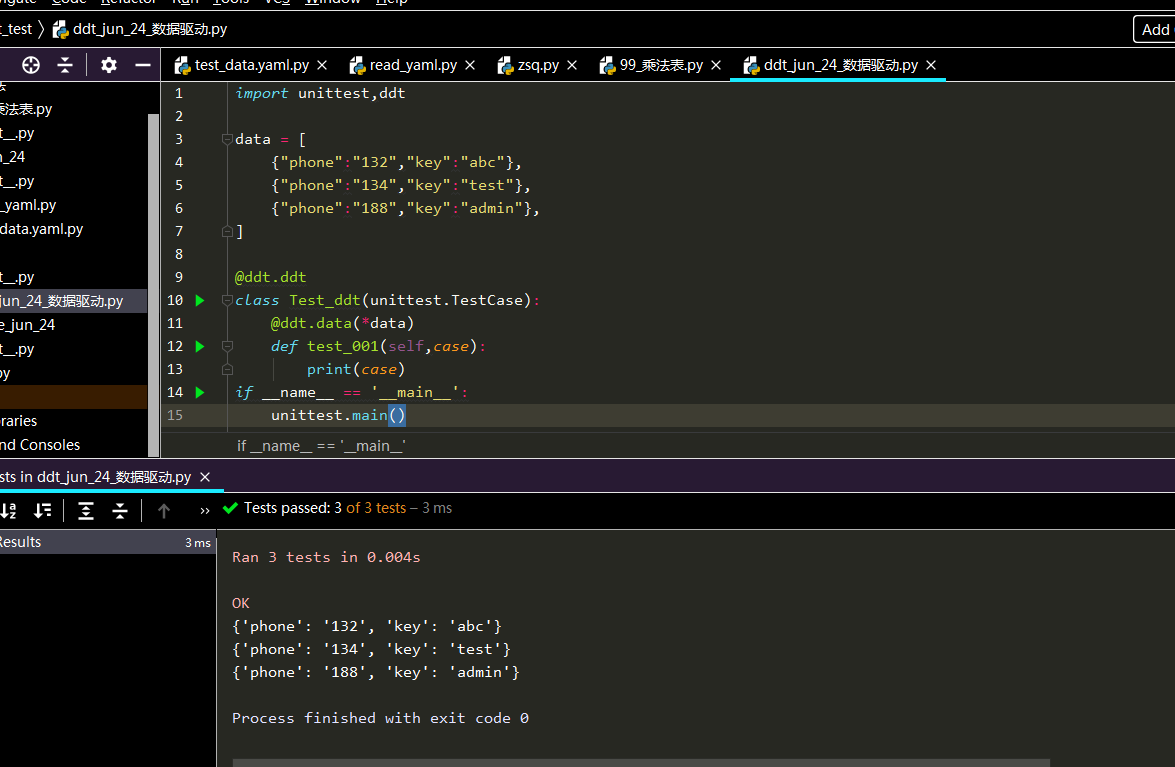Show more test toolbar actions via chevrons

tap(205, 511)
